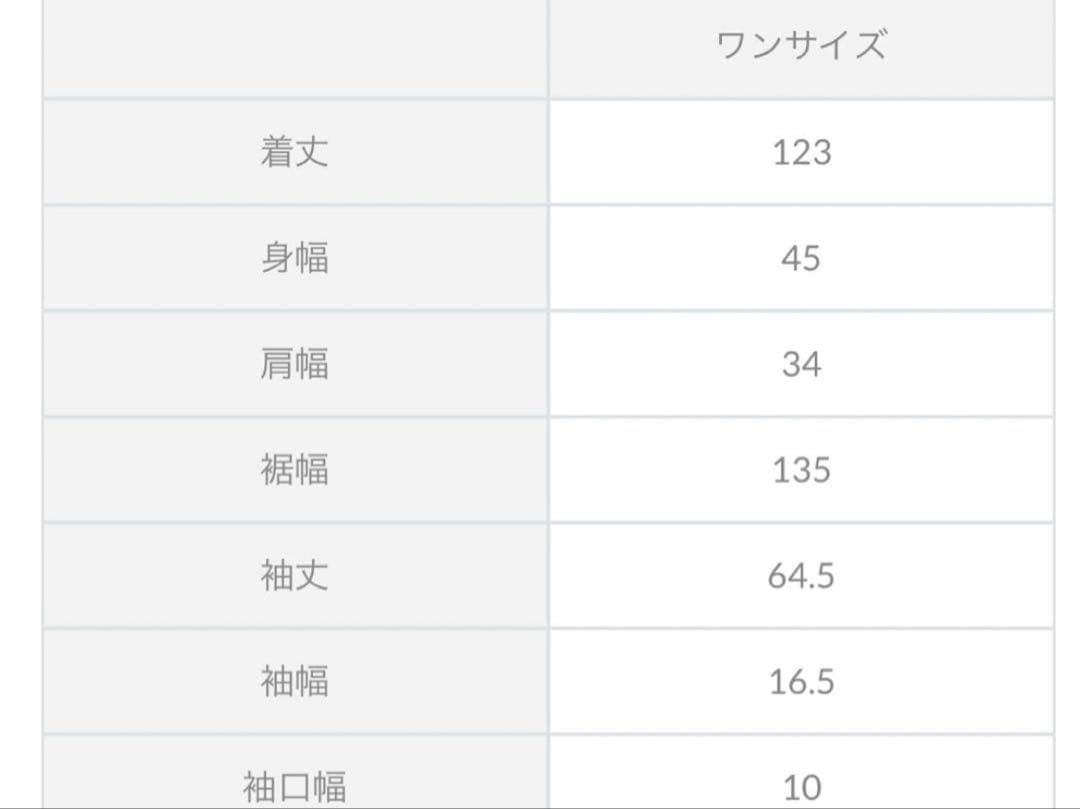Click the 16.5 value for 袖幅
1080x809 pixels.
[802, 682]
